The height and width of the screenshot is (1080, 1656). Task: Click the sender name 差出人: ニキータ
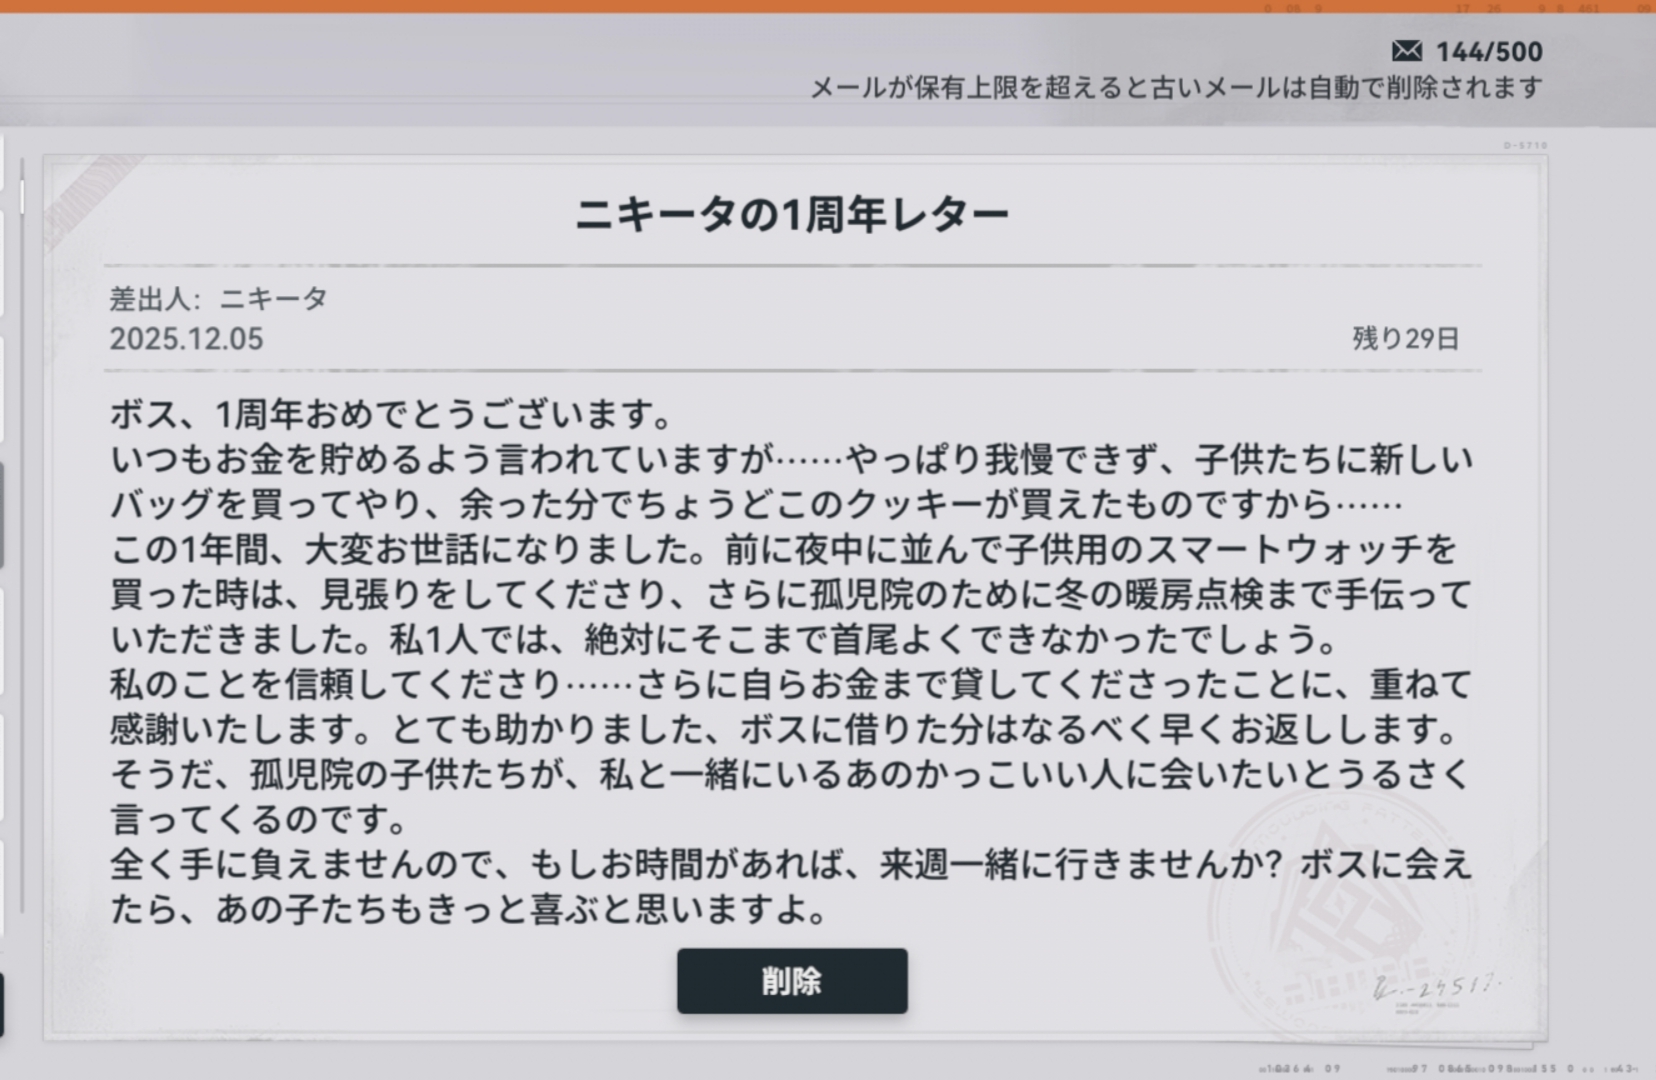point(218,298)
